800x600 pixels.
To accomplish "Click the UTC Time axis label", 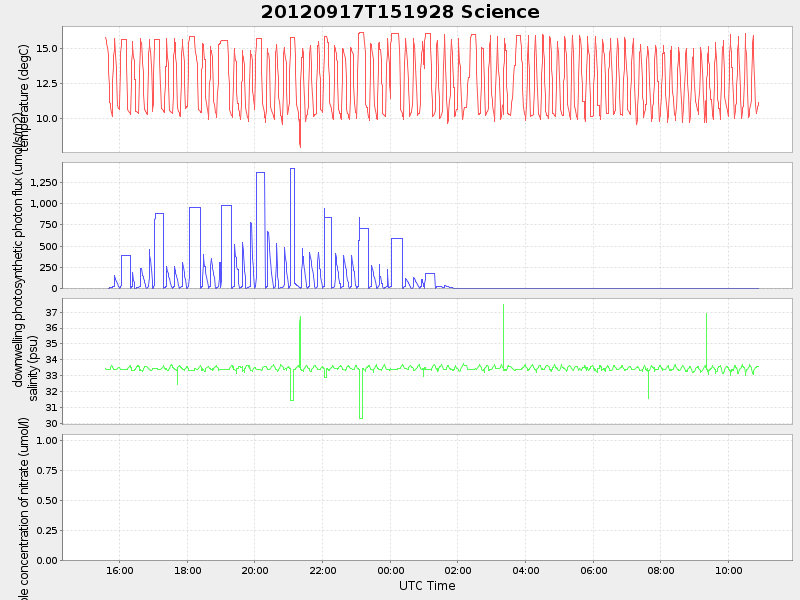I will coord(427,586).
